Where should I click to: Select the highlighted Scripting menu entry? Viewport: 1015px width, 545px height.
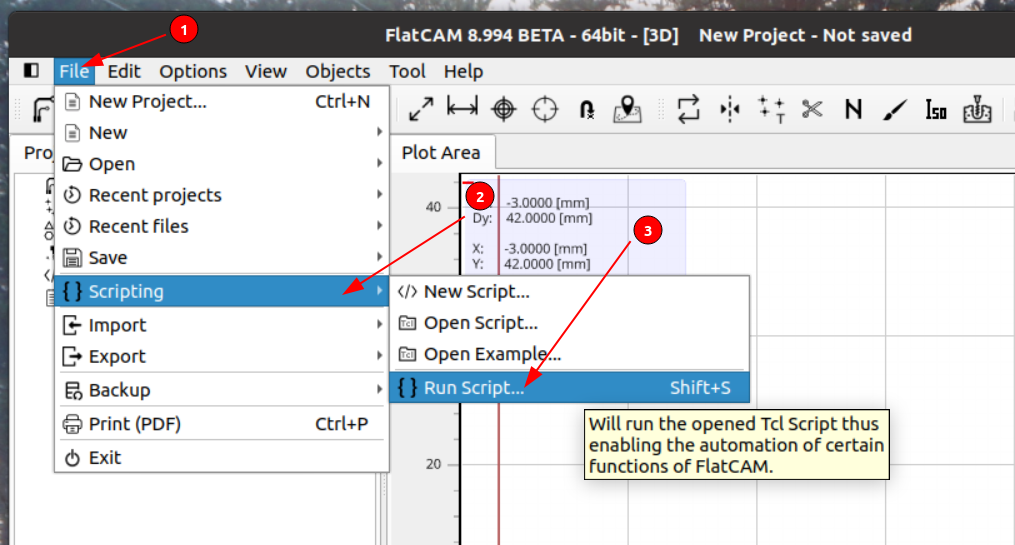coord(221,291)
